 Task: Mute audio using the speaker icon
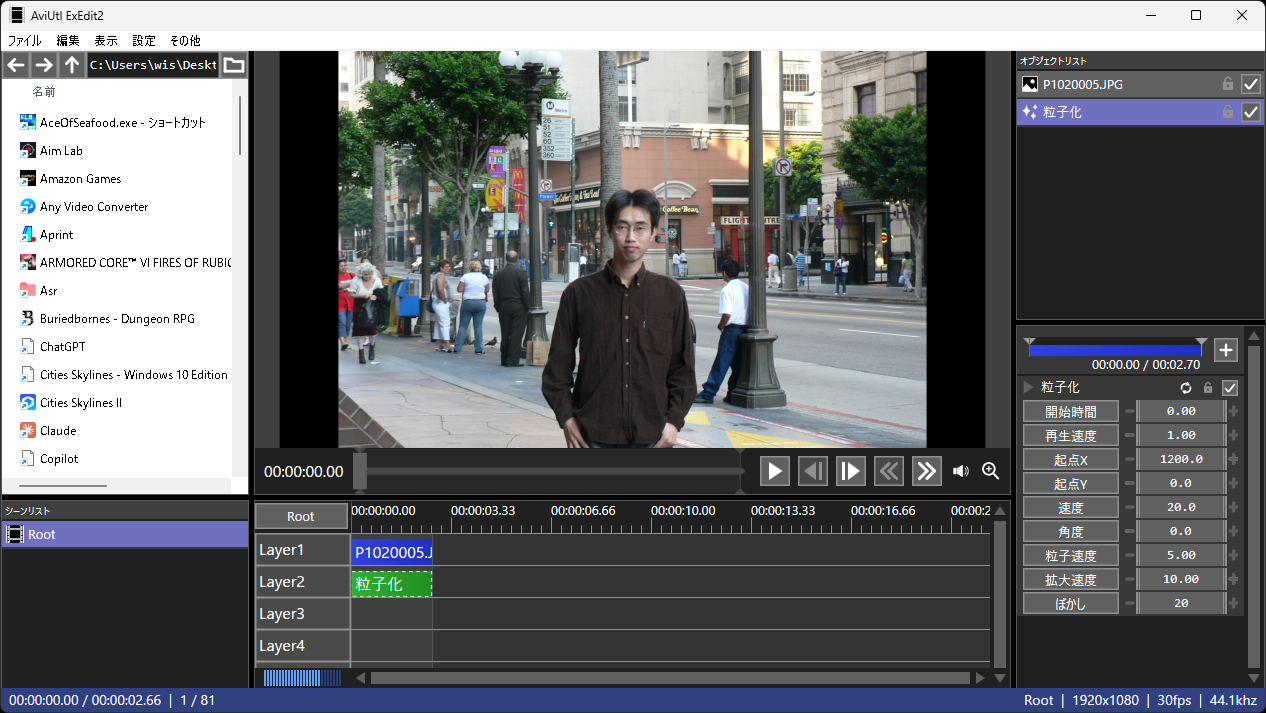pyautogui.click(x=960, y=471)
